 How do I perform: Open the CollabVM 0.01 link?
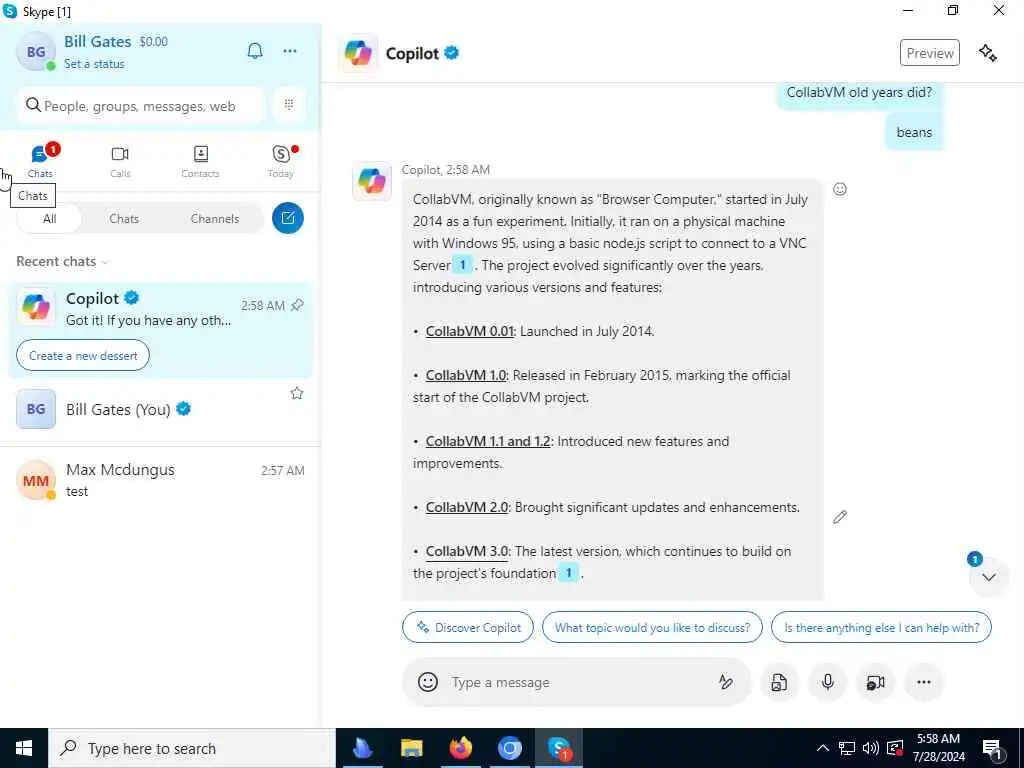click(470, 331)
